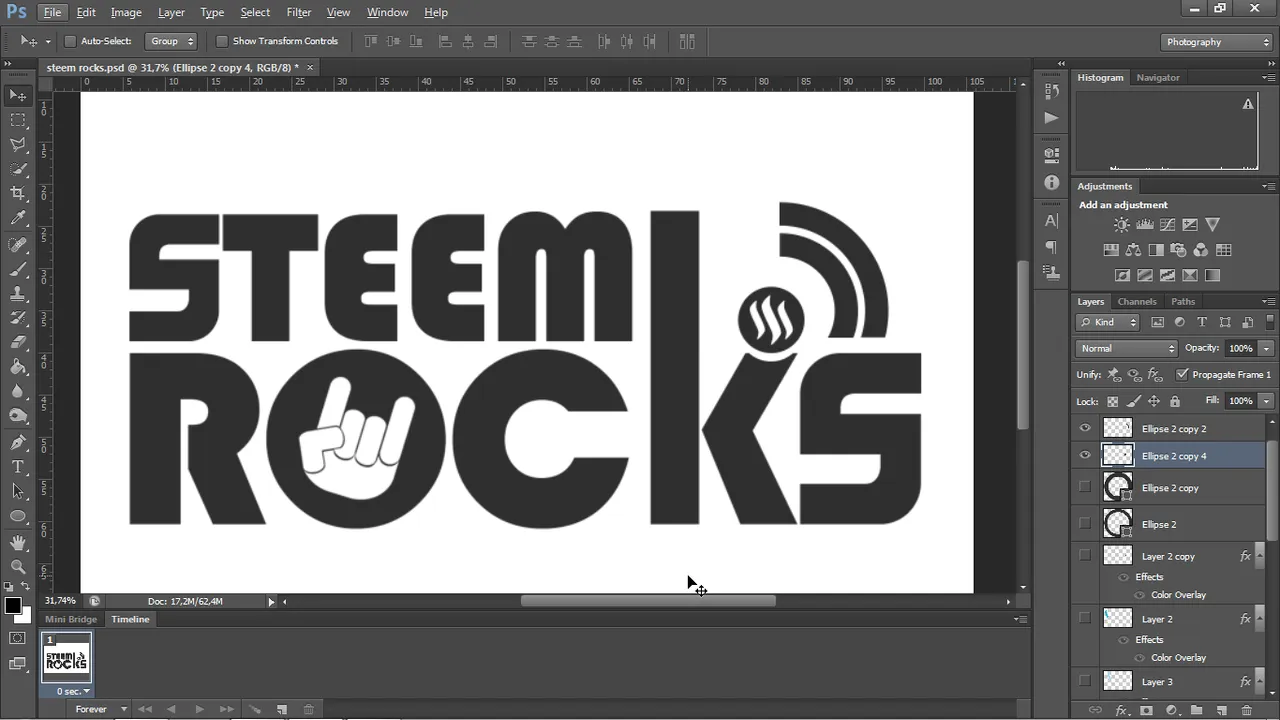Select the Eraser tool
This screenshot has width=1280, height=720.
[18, 343]
